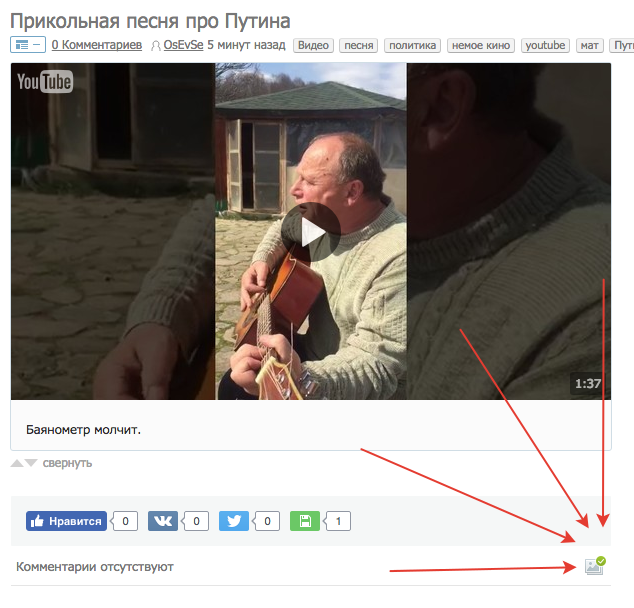Click the image icon with green checkmark
634x608 pixels.
coord(595,566)
